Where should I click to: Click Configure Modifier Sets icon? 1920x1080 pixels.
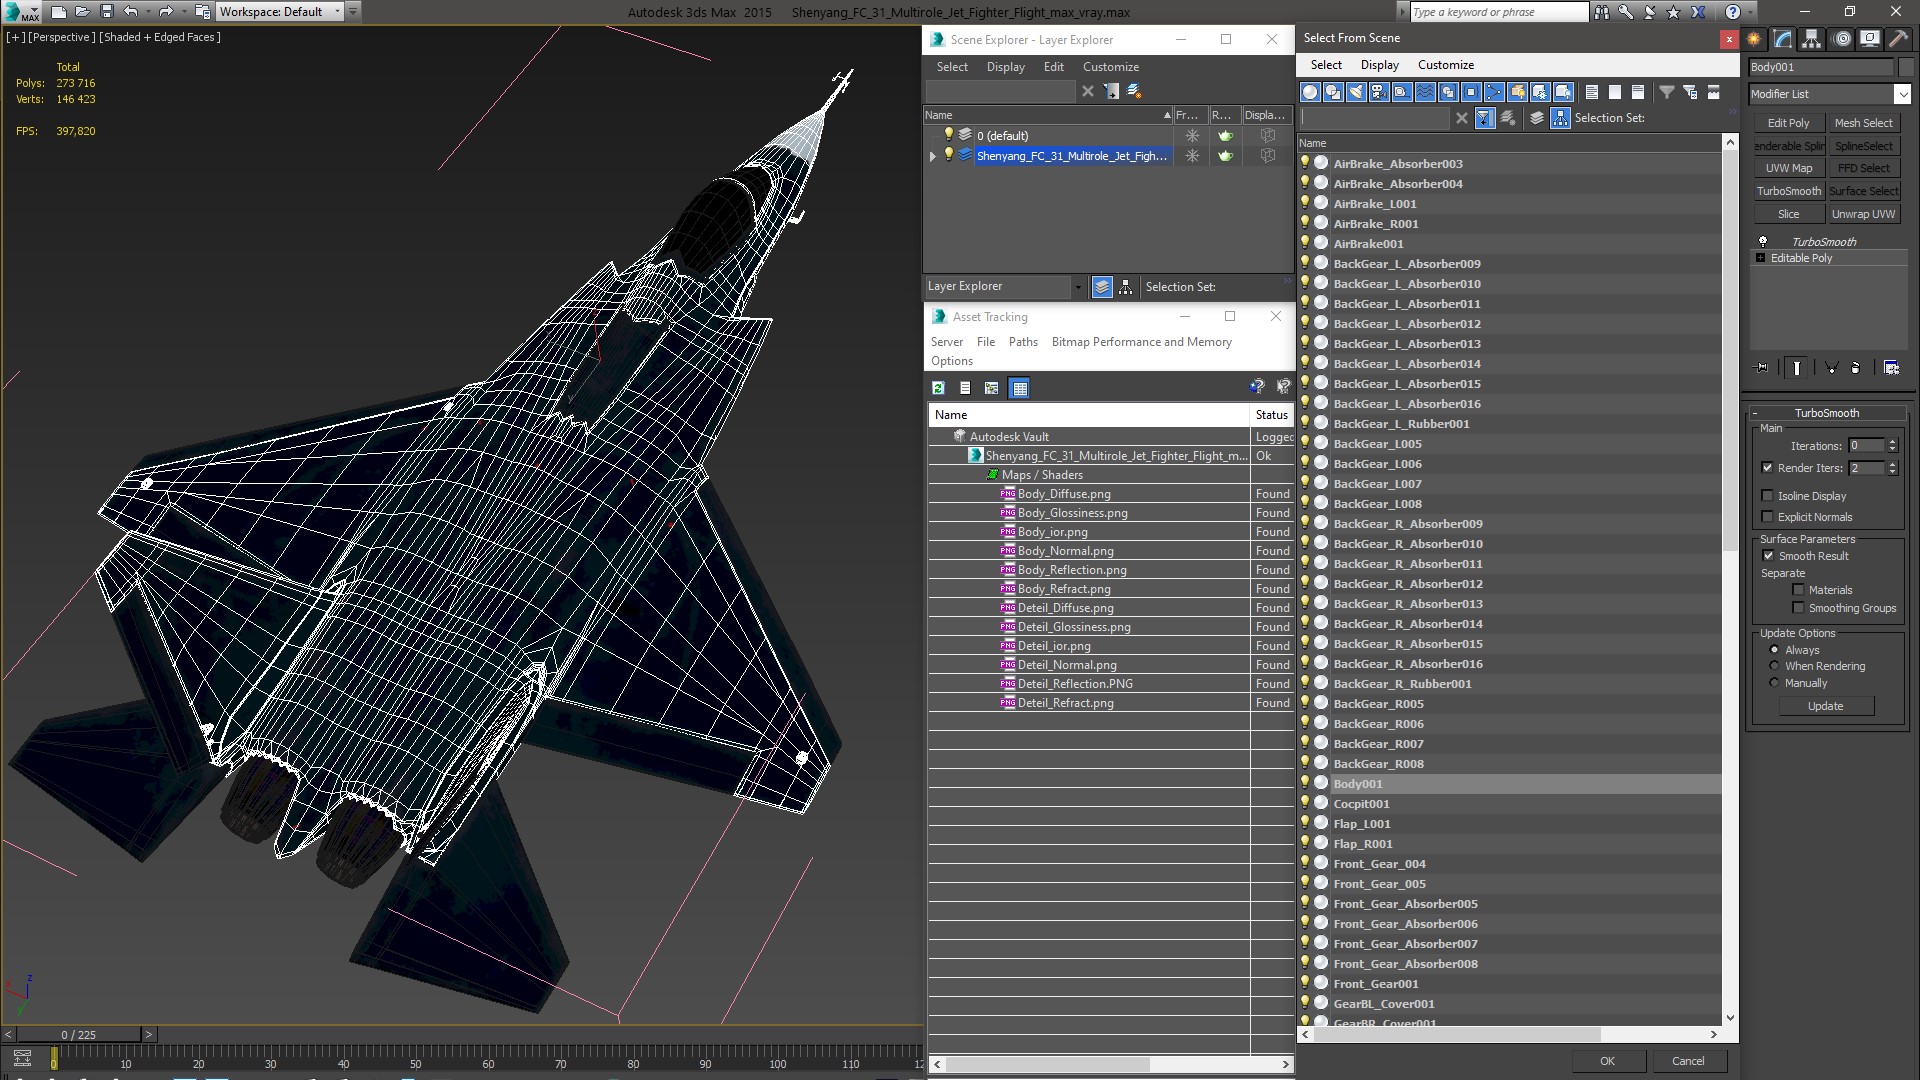(1891, 368)
